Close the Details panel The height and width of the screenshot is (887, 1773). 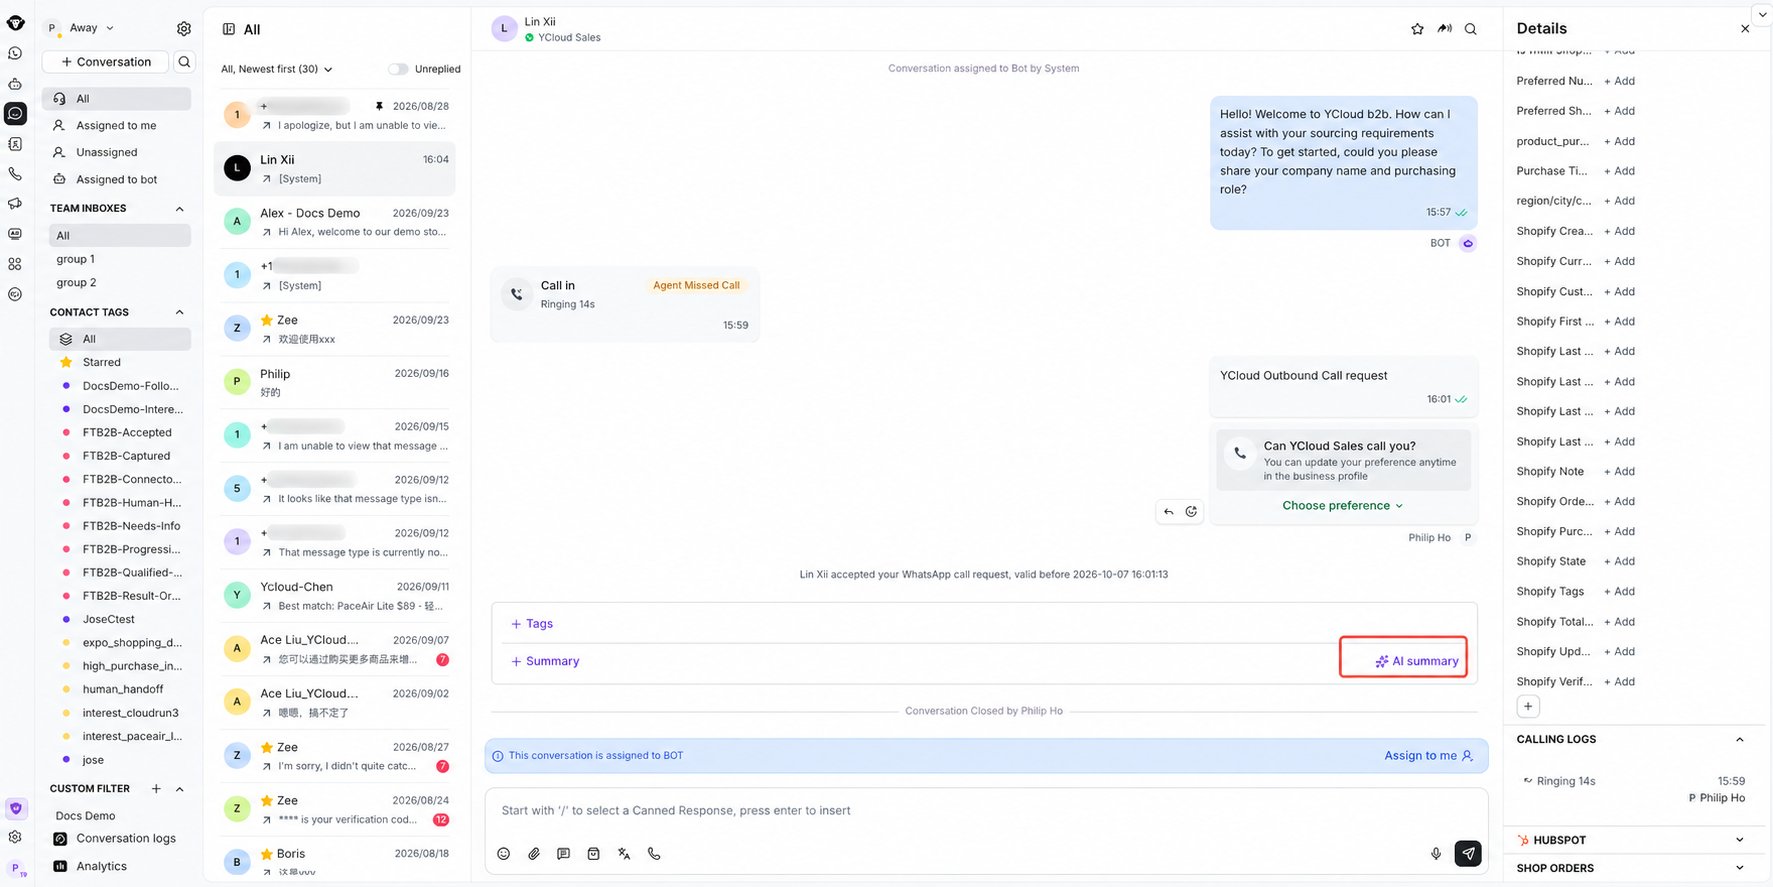pyautogui.click(x=1745, y=29)
